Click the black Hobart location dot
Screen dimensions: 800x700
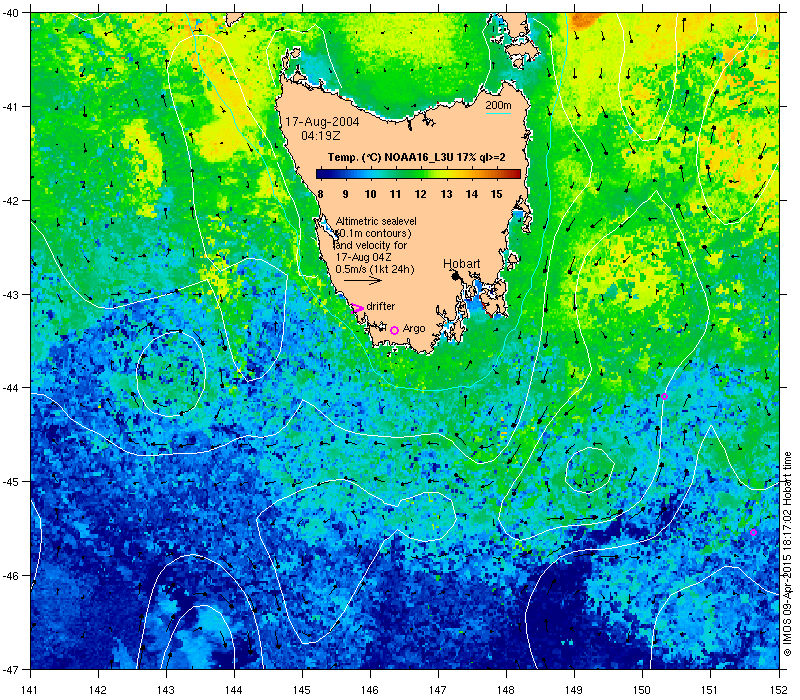(456, 276)
